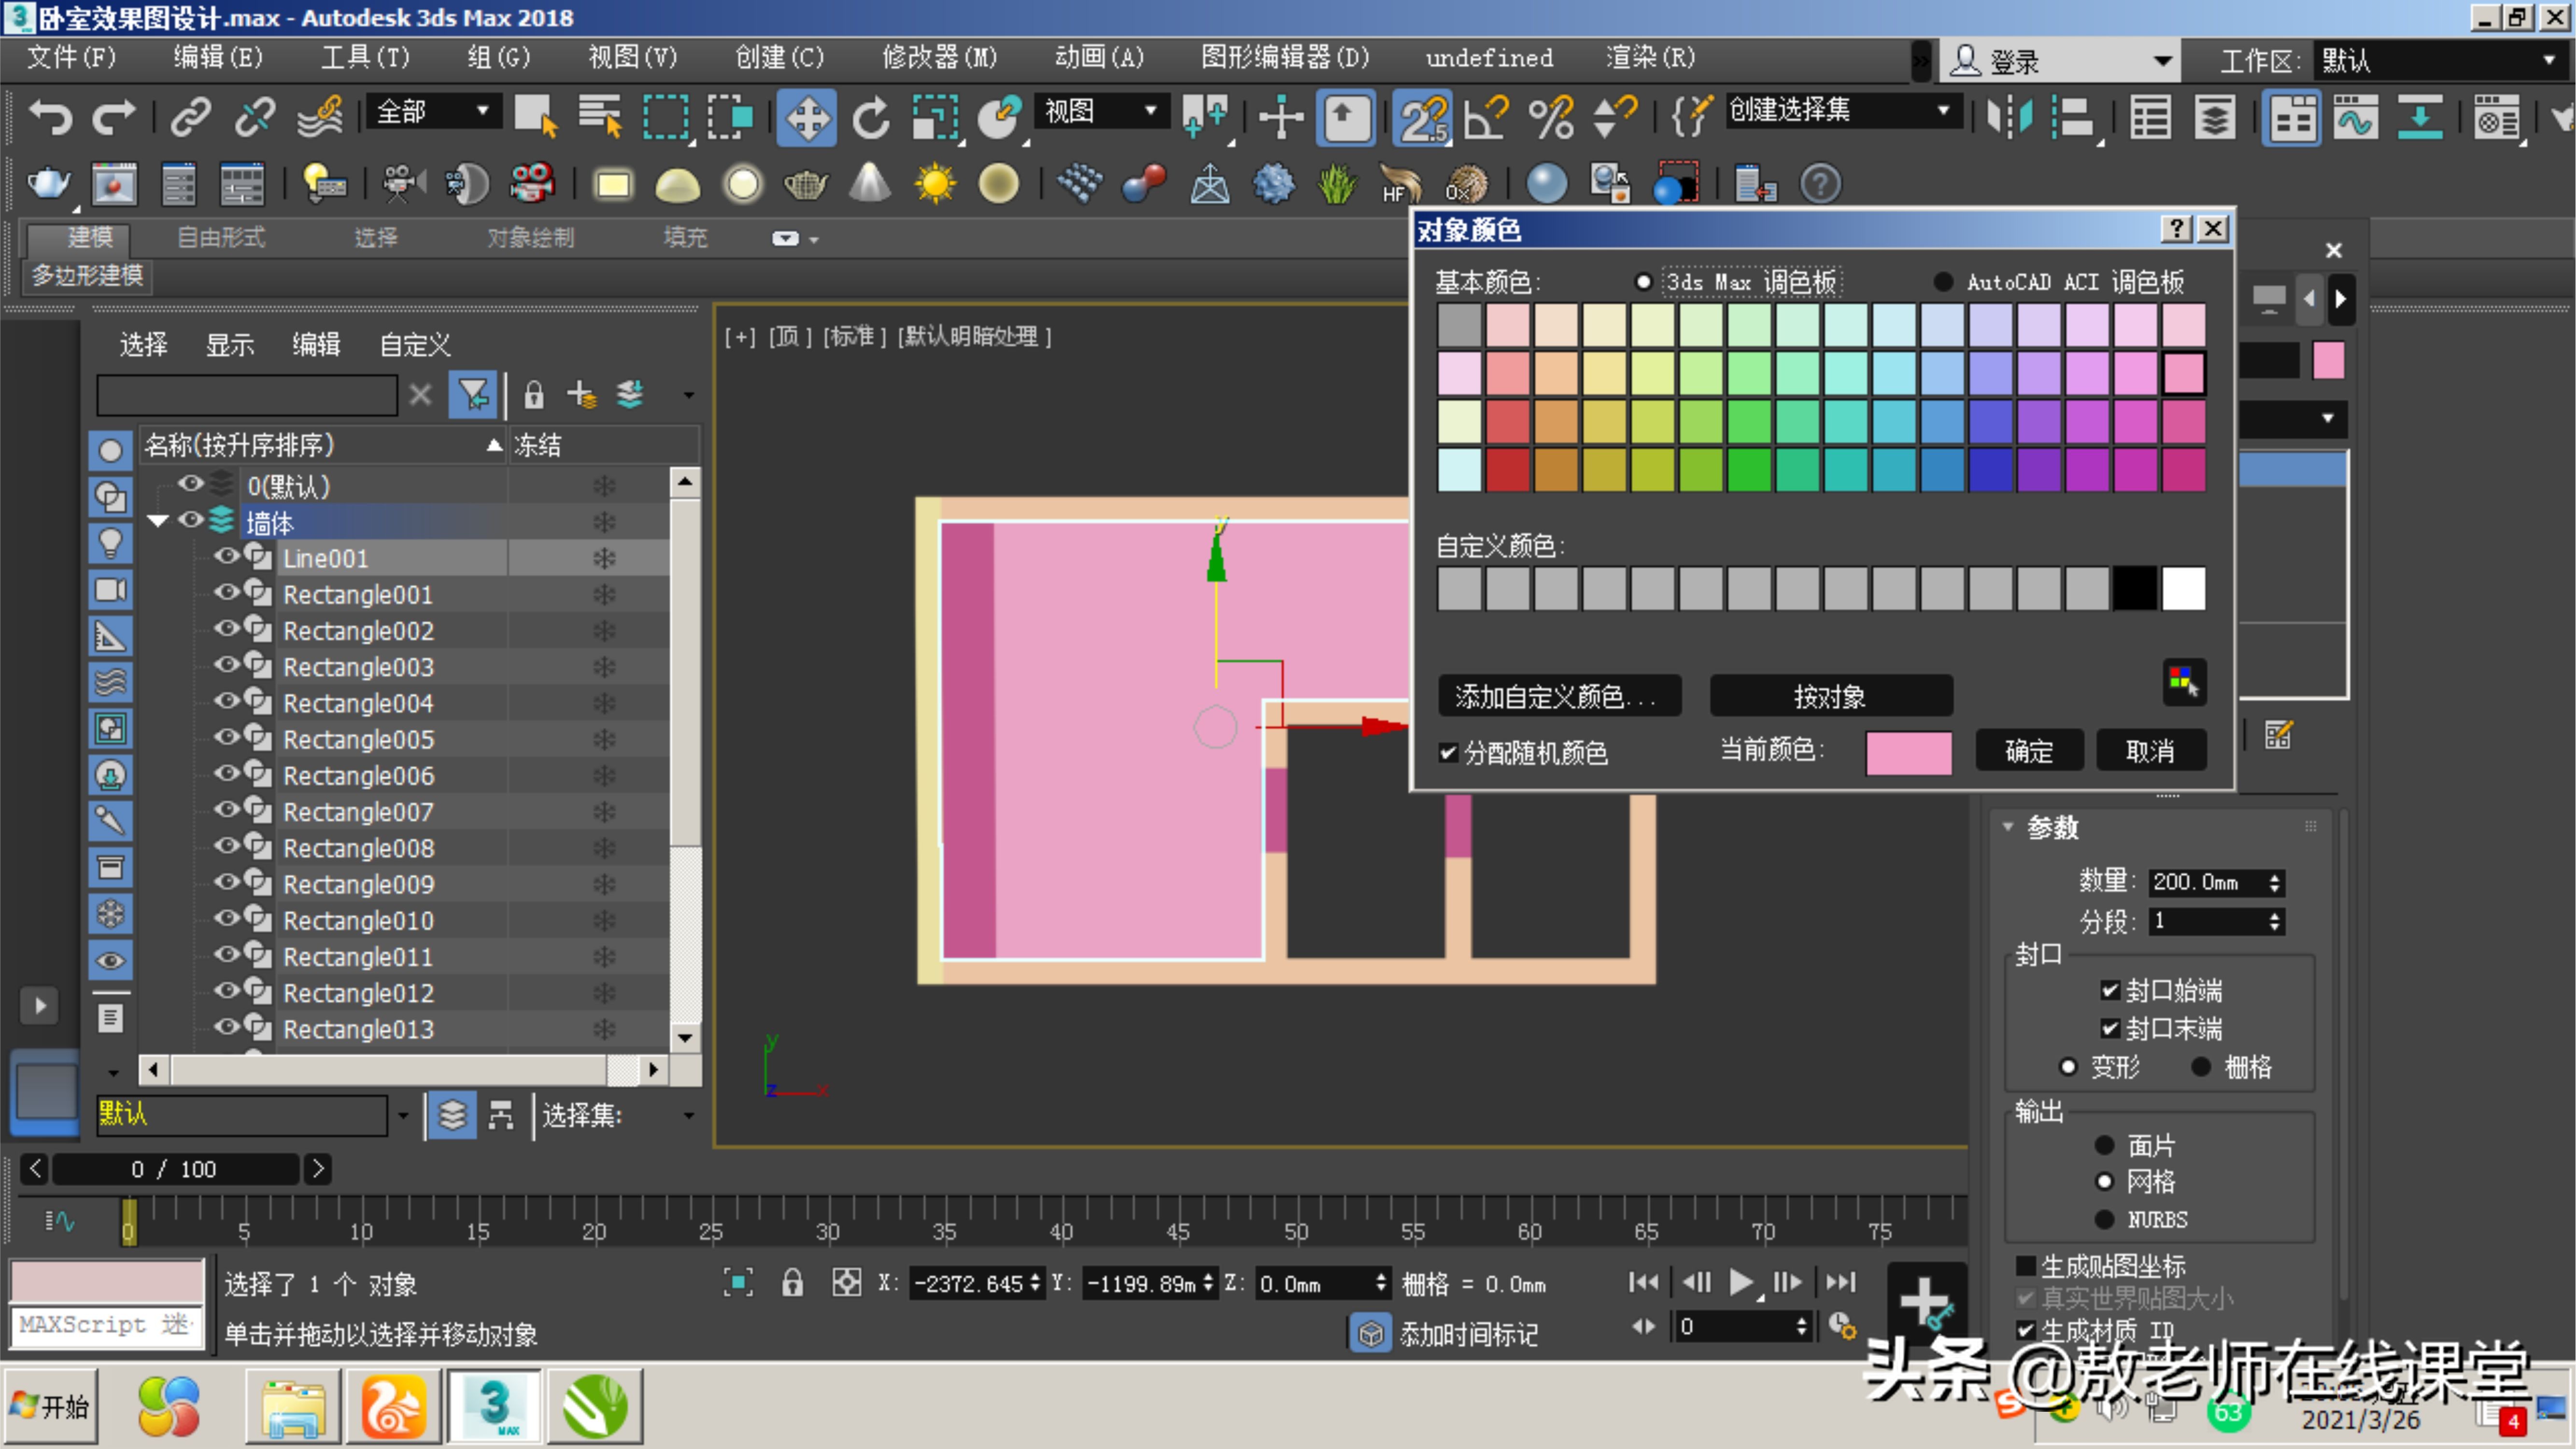Disable the 封口始端 checkbox

pos(2110,990)
